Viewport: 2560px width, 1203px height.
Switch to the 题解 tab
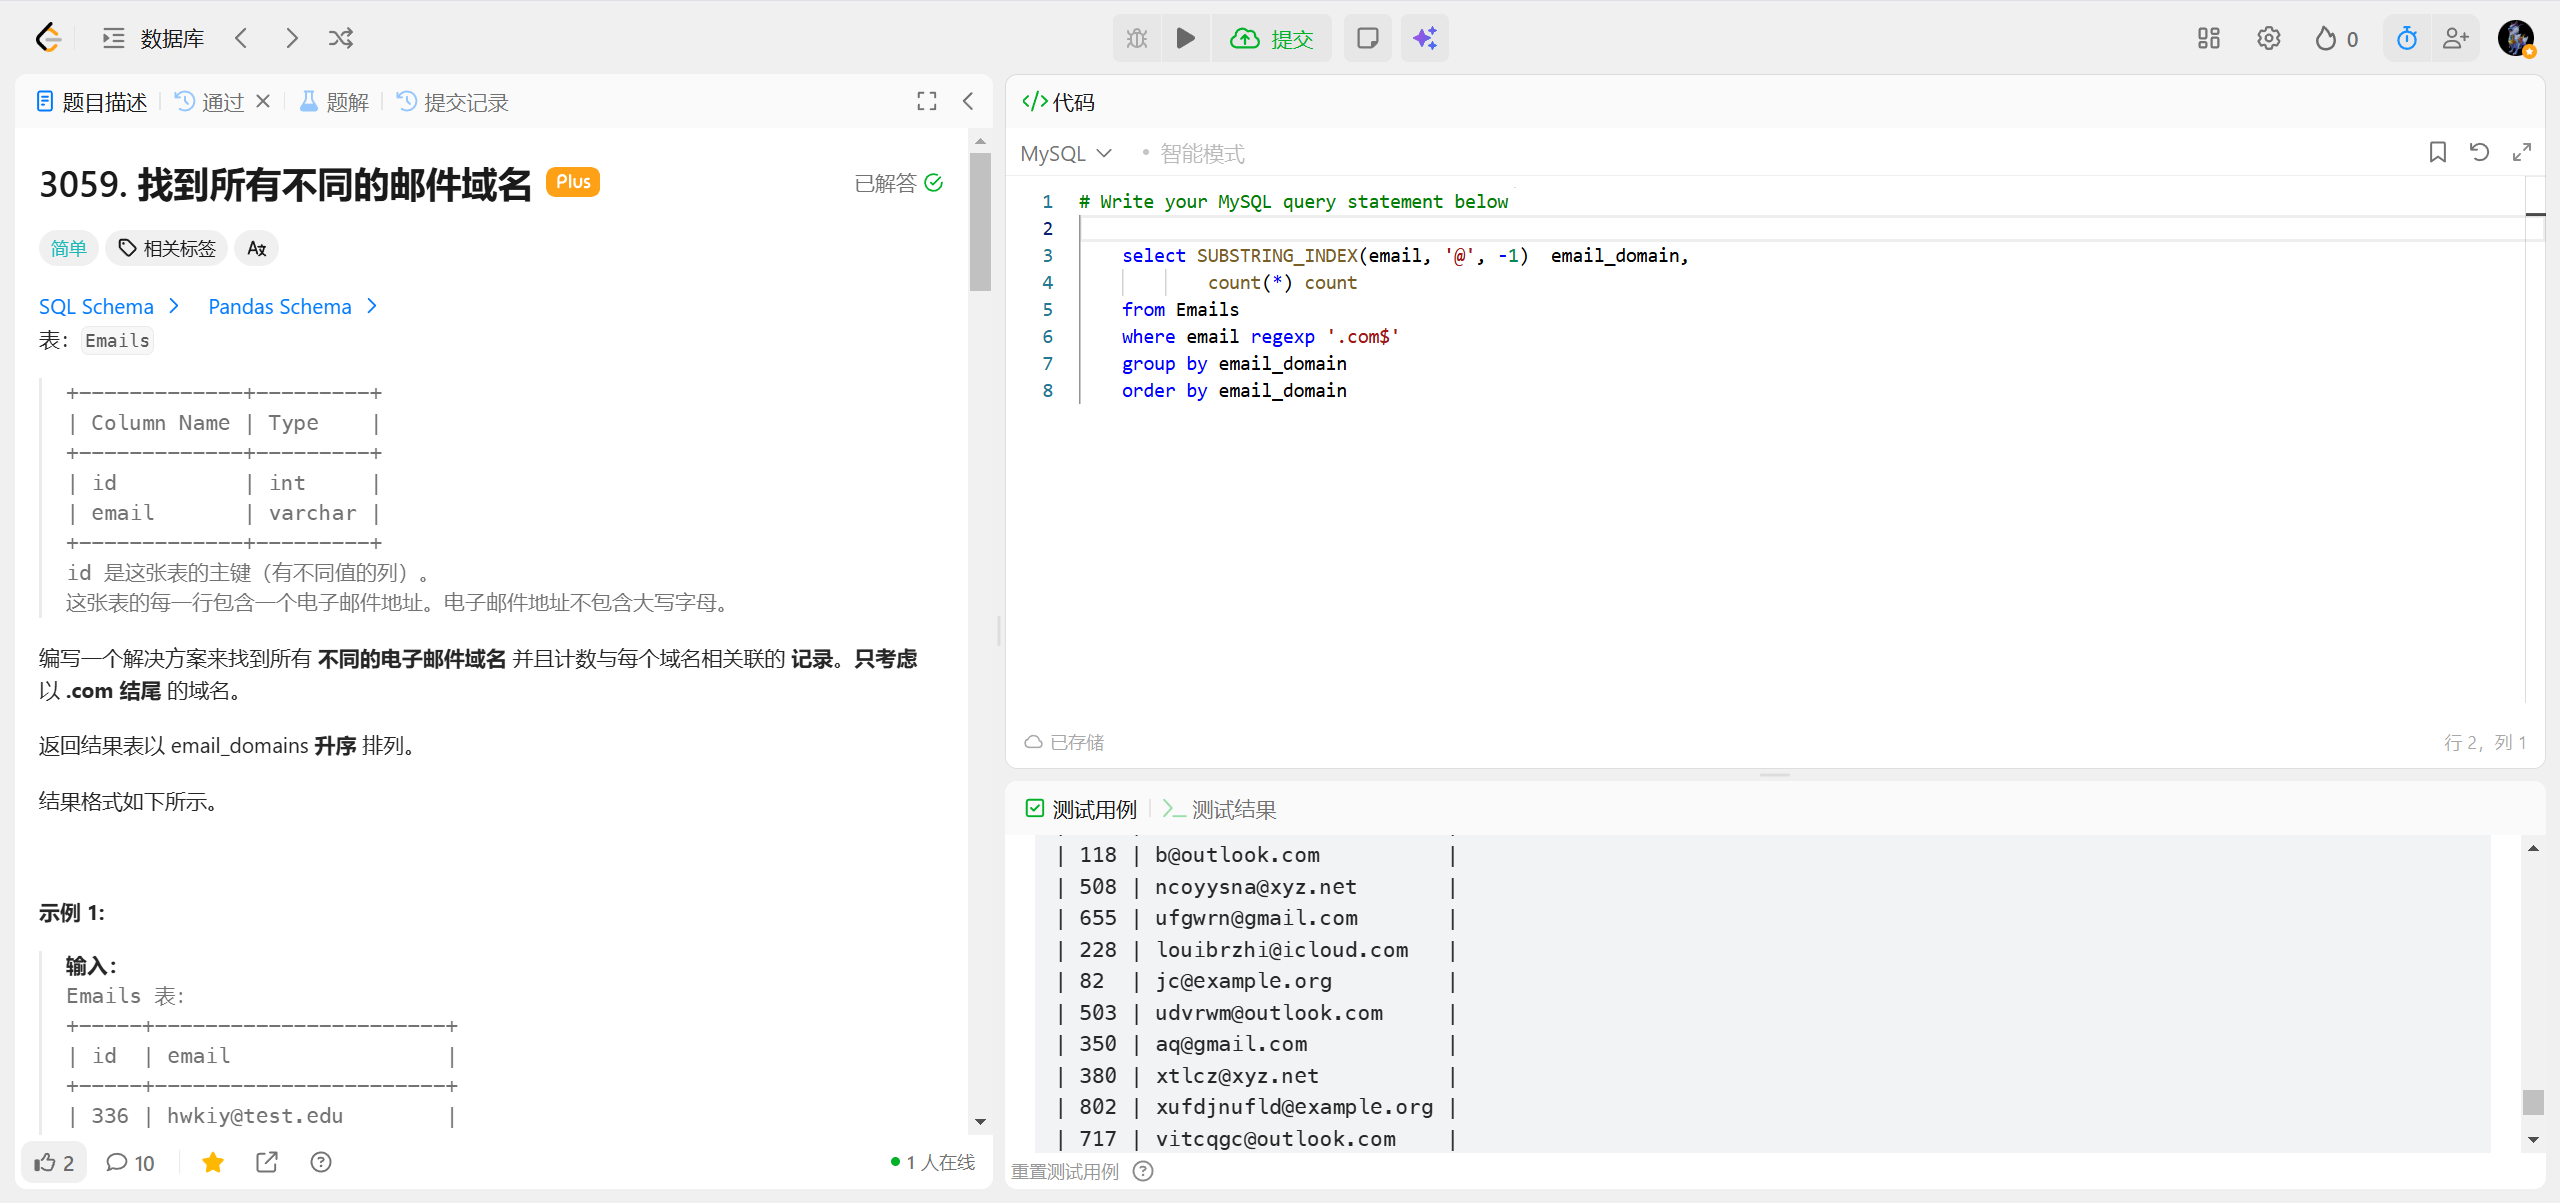[335, 102]
